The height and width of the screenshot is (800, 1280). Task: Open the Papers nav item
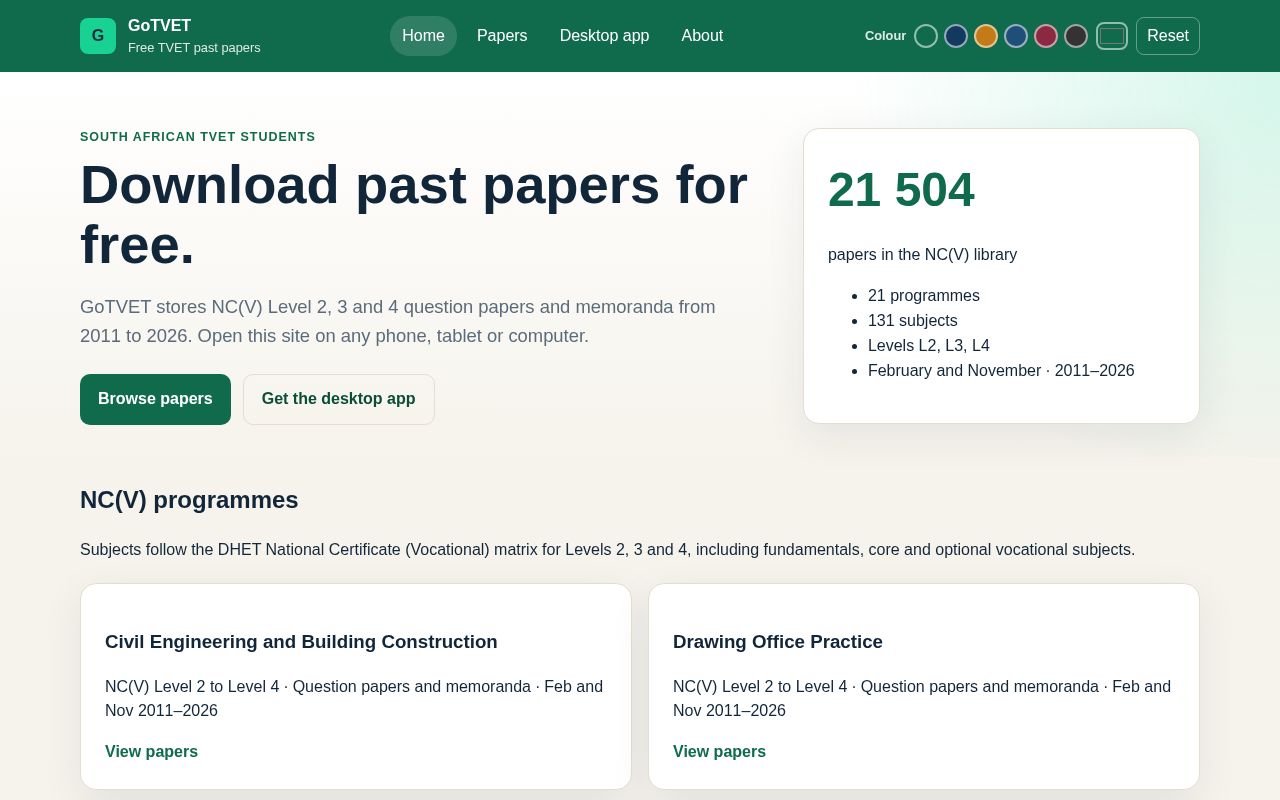[502, 36]
